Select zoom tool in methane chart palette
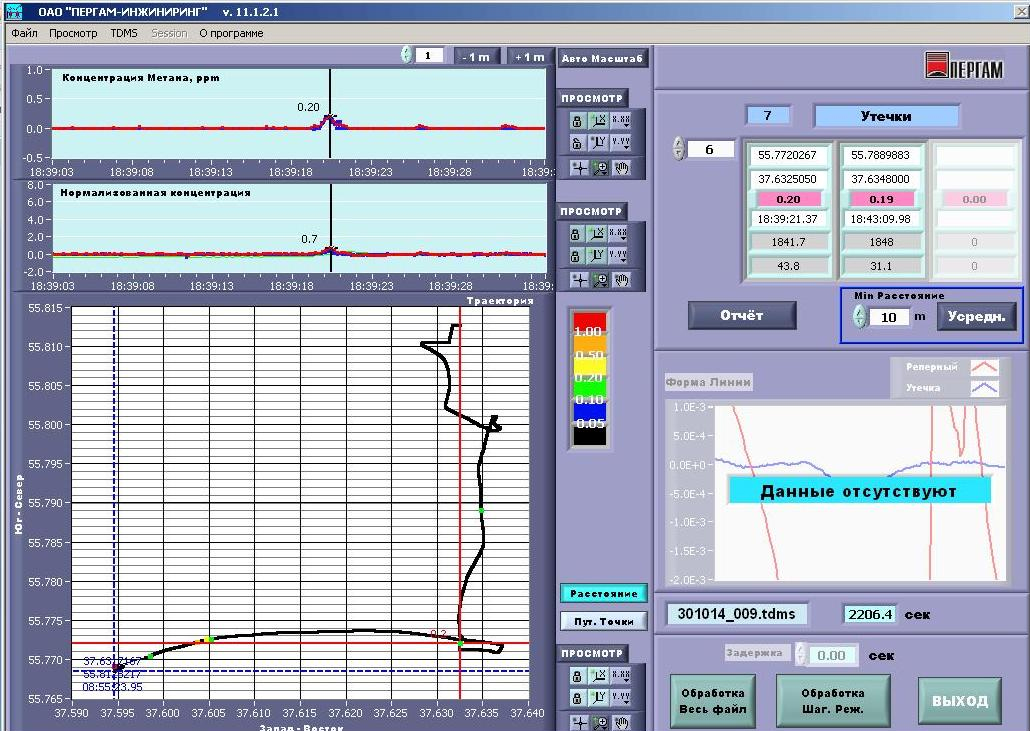Image resolution: width=1030 pixels, height=731 pixels. point(600,168)
